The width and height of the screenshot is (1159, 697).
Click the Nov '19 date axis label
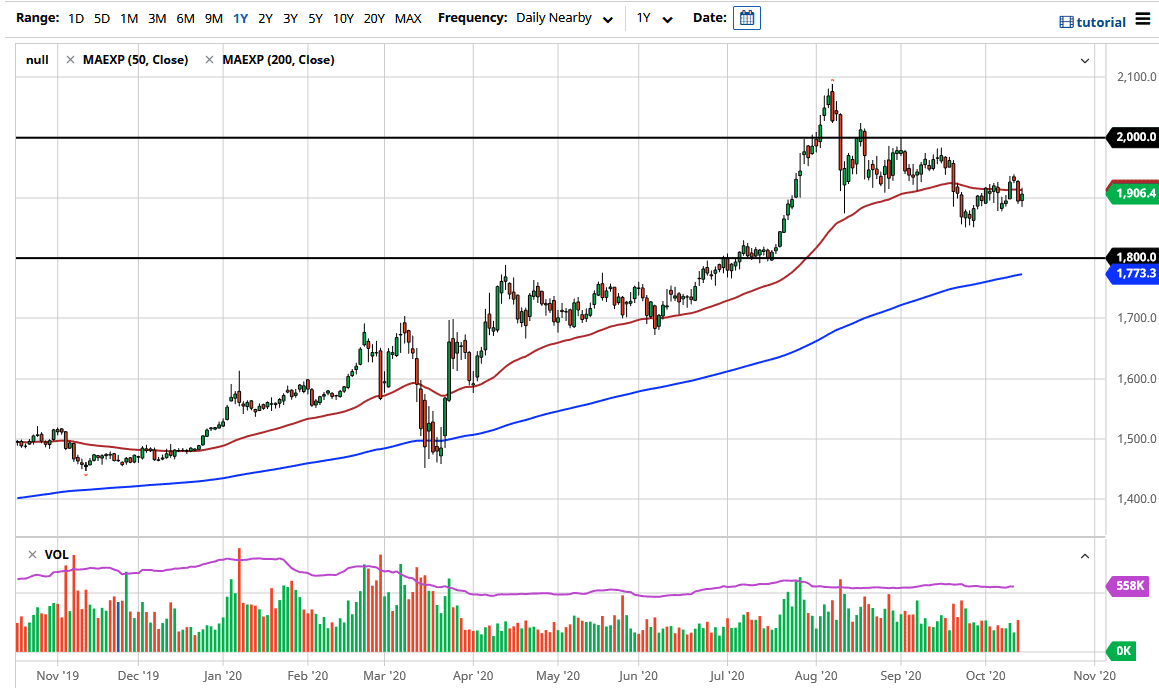click(x=58, y=676)
